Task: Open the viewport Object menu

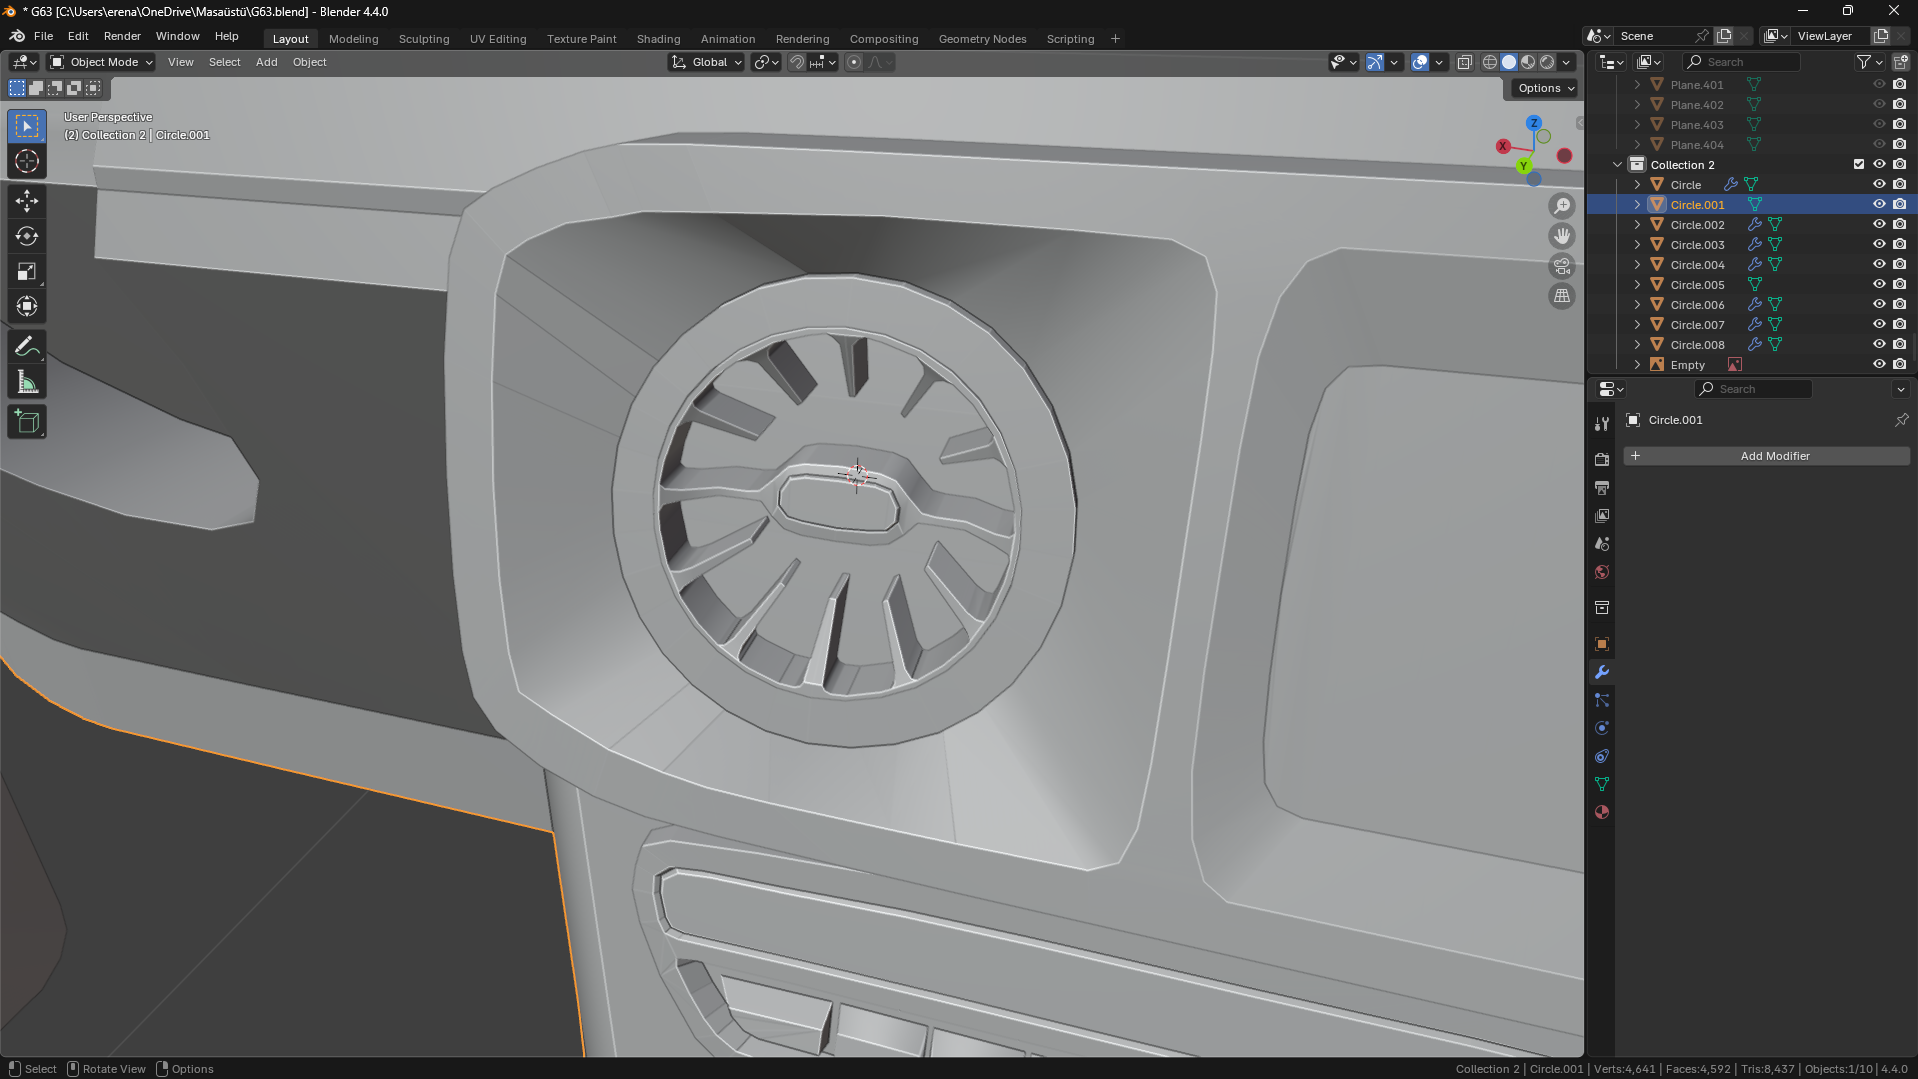Action: click(309, 62)
